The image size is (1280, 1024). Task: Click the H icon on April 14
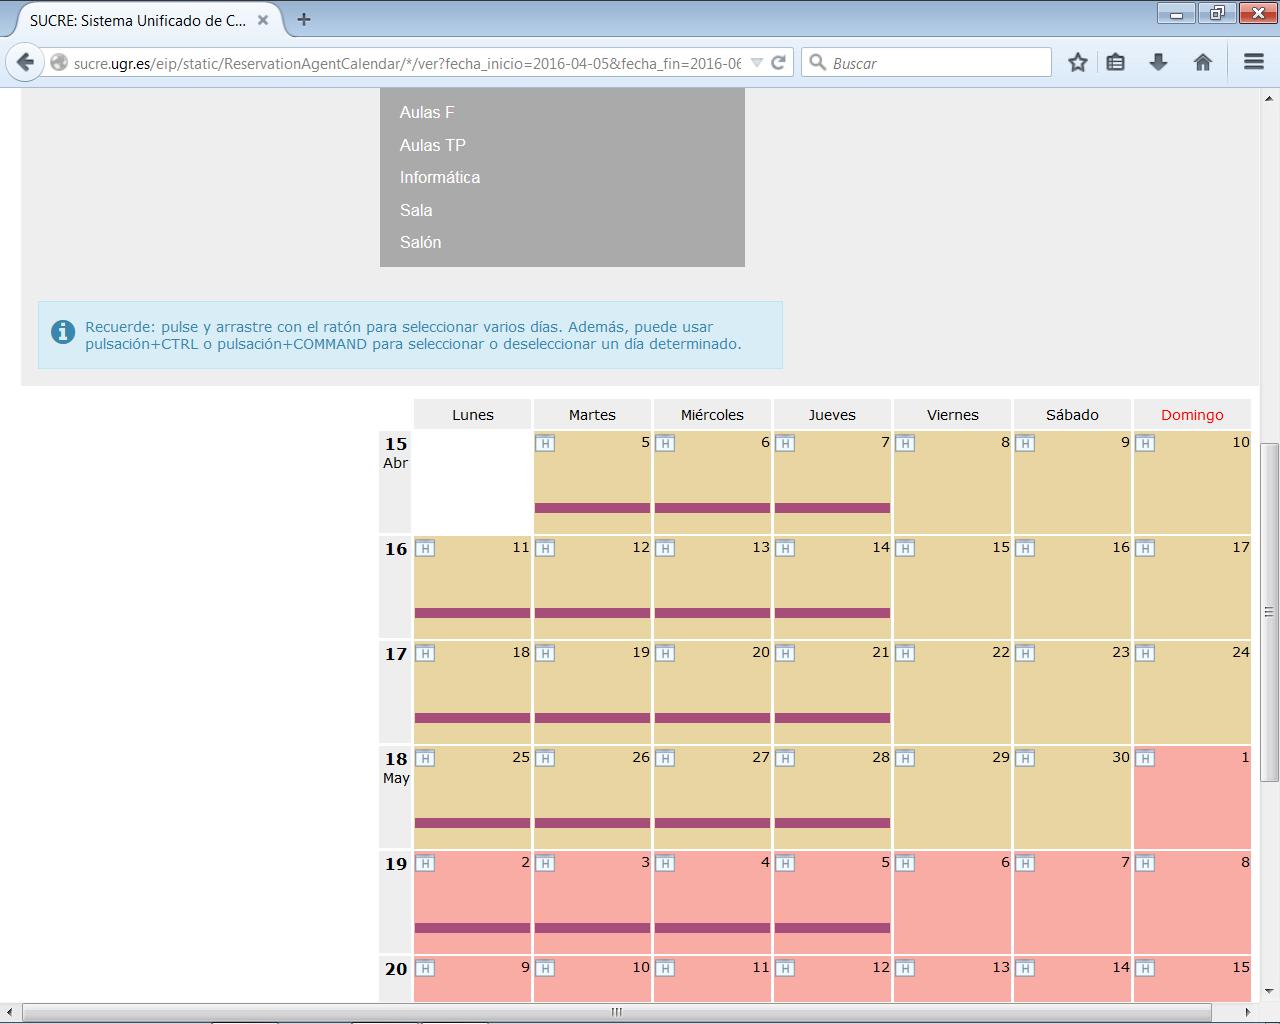coord(785,548)
